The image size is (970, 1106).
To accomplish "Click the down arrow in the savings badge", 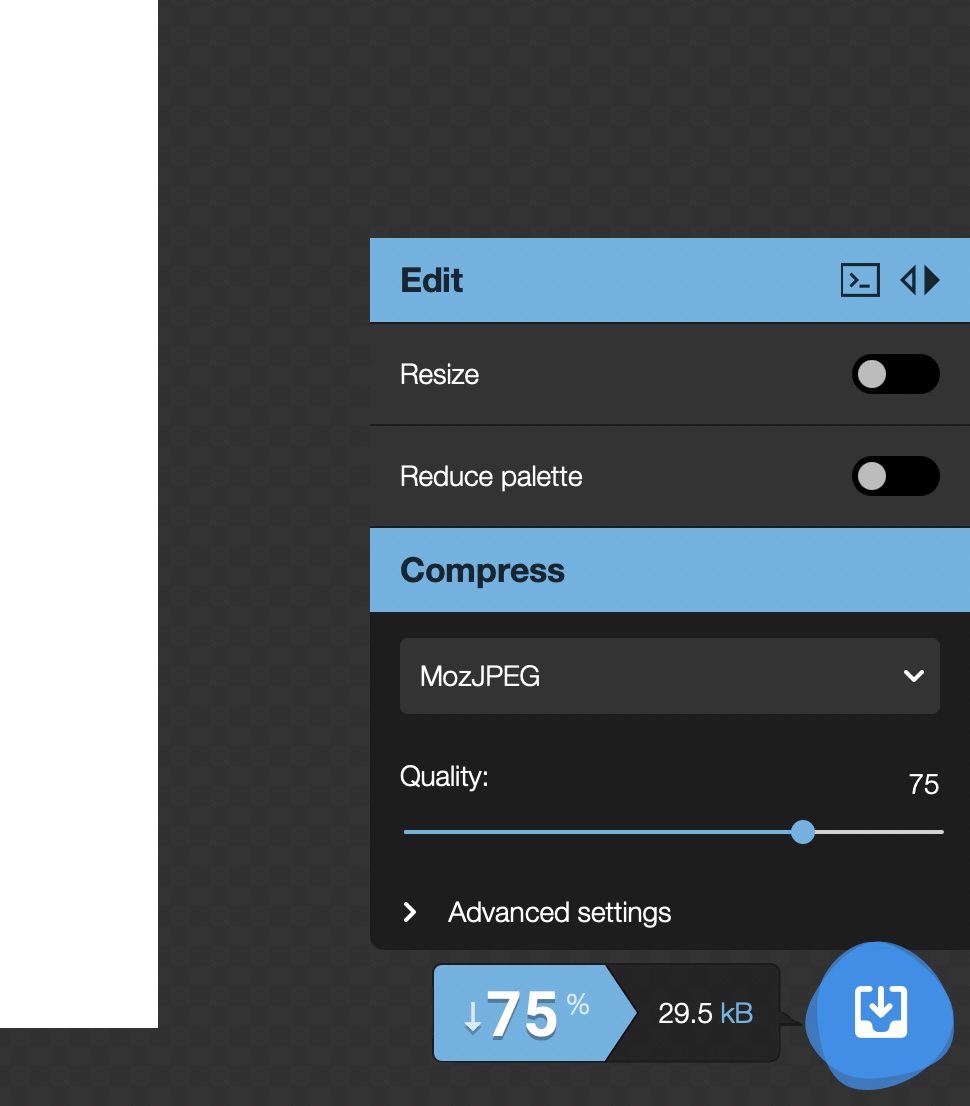I will 472,1016.
